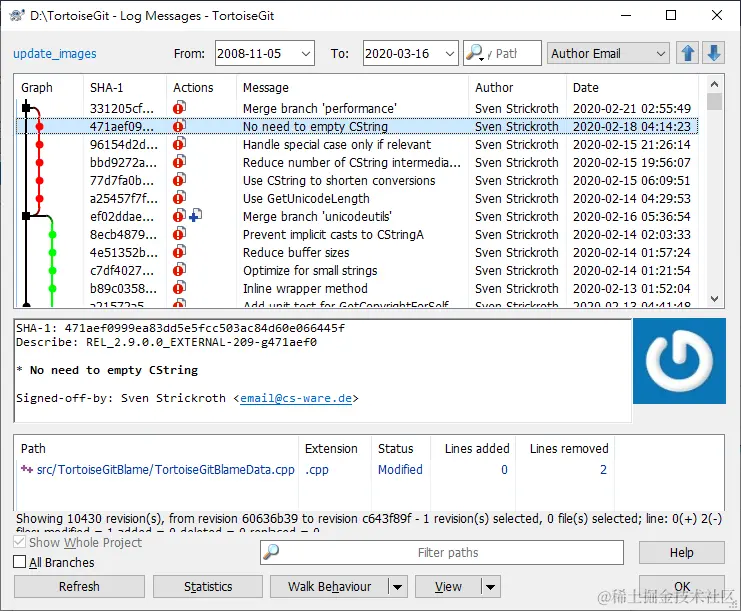Click the Lines removed column header
Viewport: 741px width, 611px height.
565,448
